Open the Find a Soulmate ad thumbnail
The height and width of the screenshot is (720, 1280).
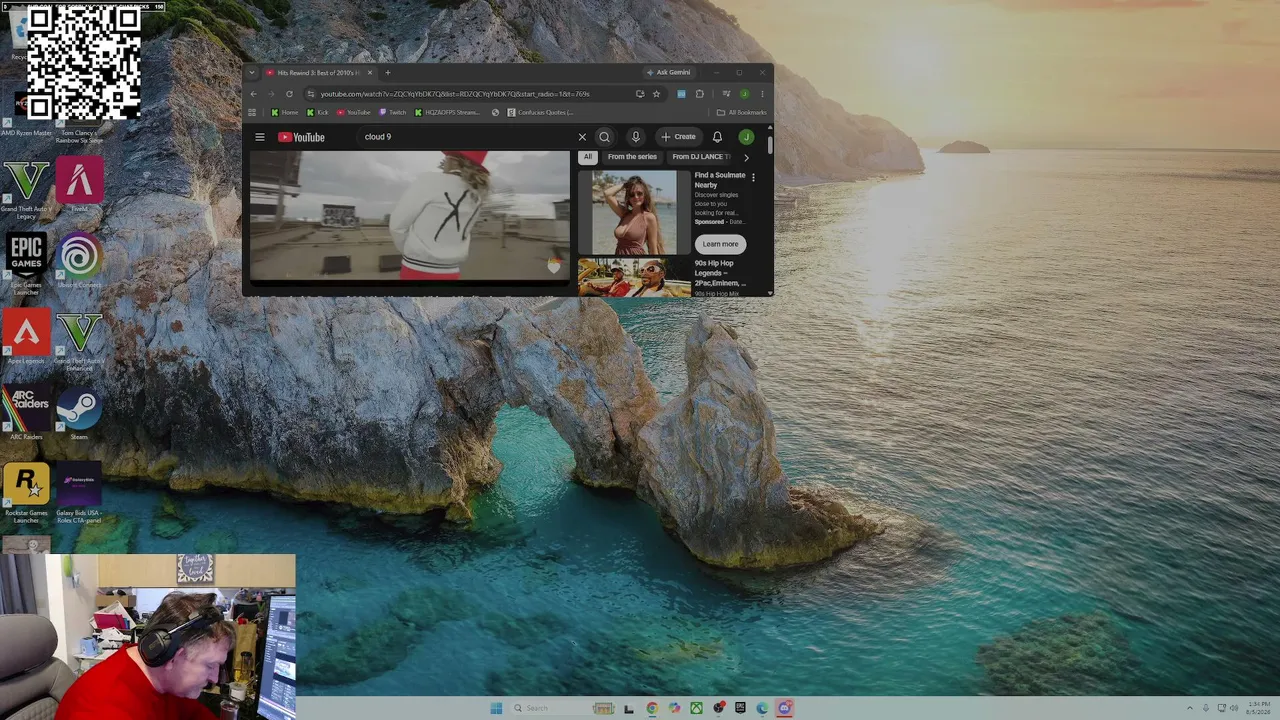(x=634, y=212)
